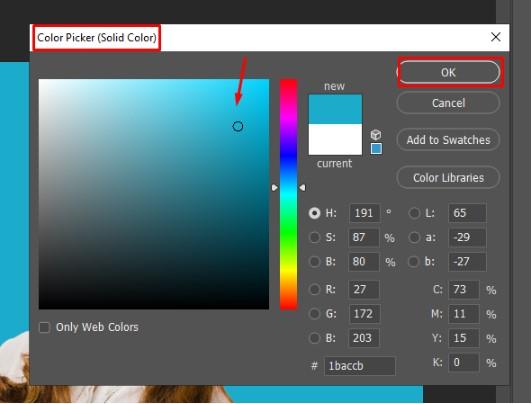Select the H hue radio button

[314, 213]
